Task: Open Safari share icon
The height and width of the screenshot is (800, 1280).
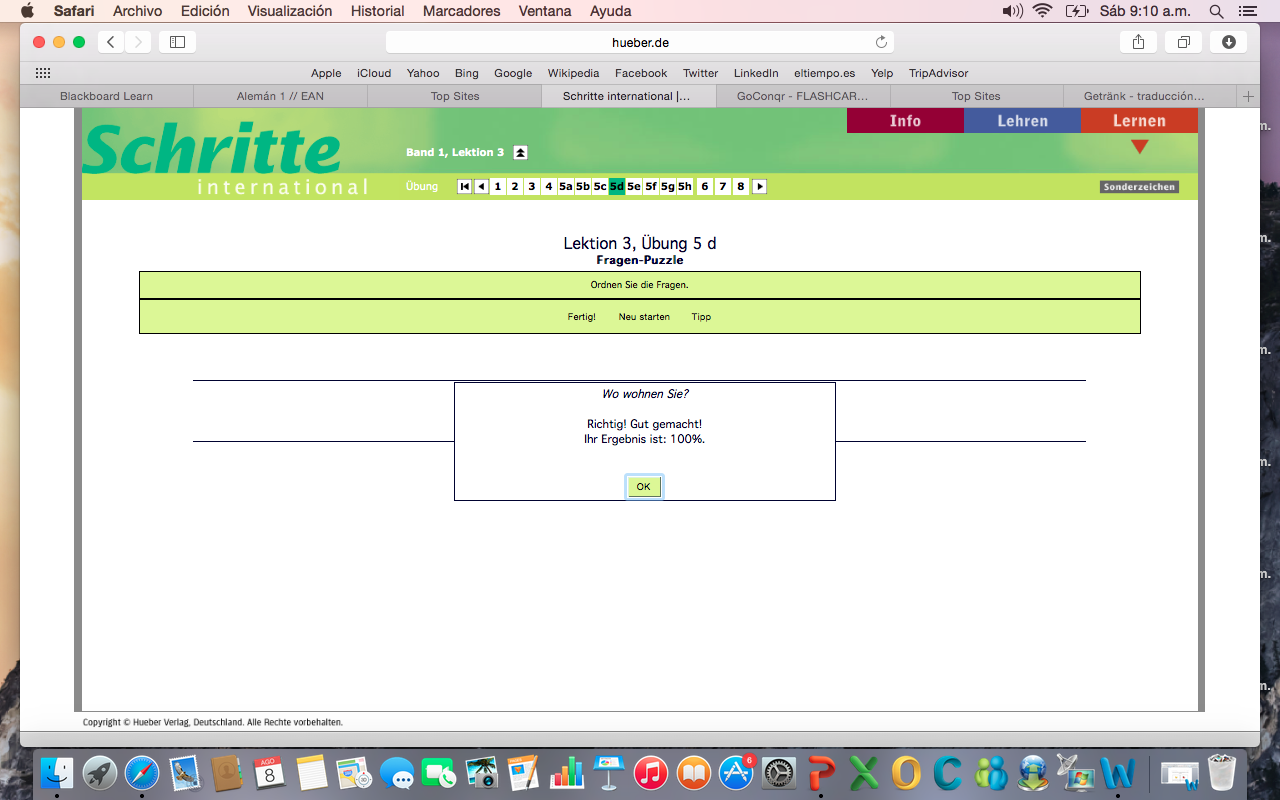Action: [1138, 42]
